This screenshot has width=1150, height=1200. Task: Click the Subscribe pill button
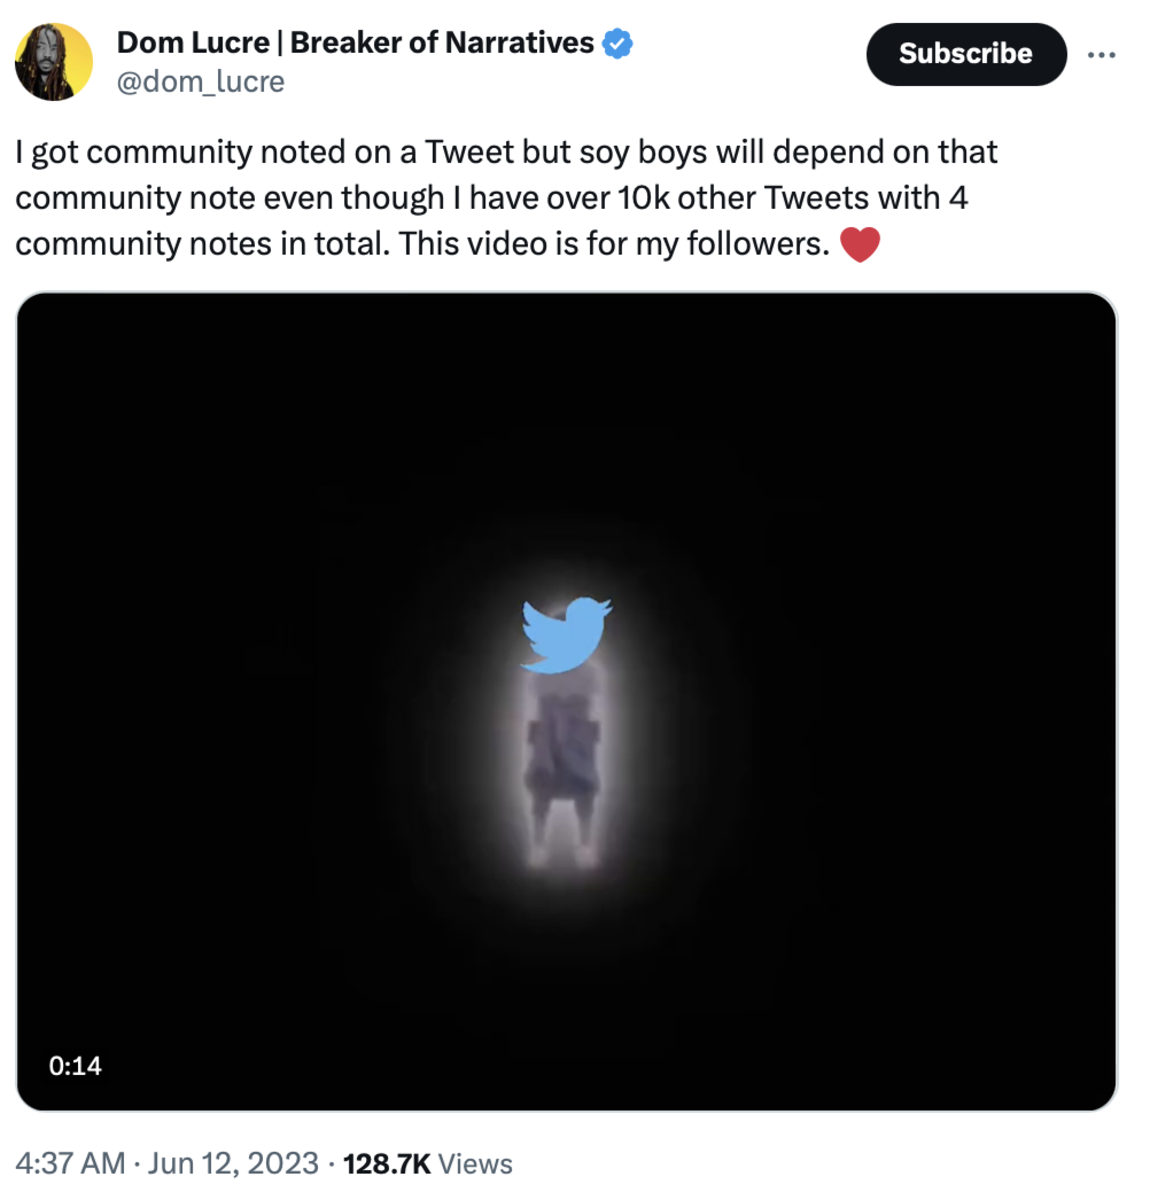(965, 54)
